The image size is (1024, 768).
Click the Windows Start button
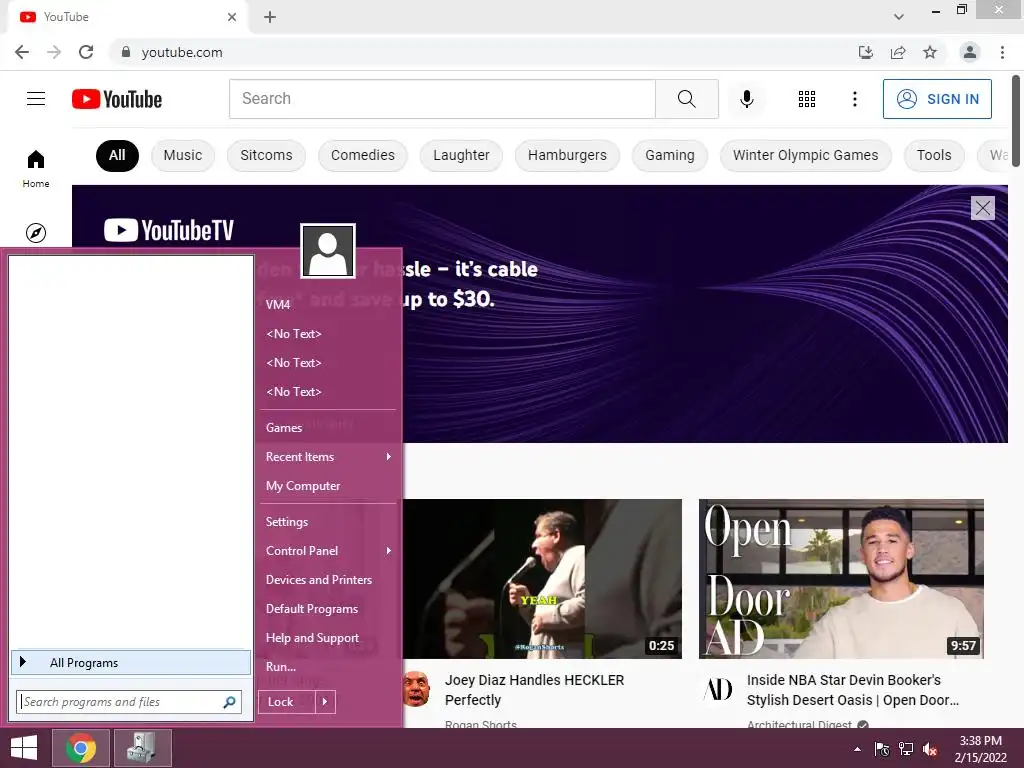[24, 748]
